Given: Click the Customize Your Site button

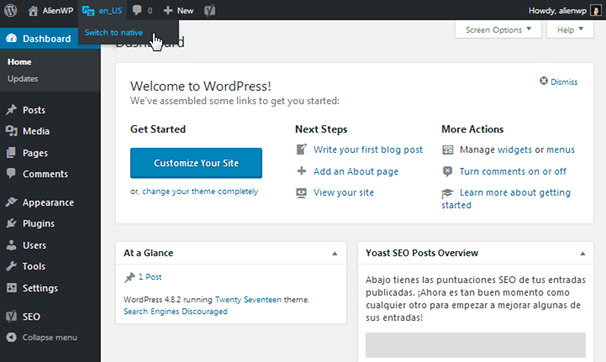Looking at the screenshot, I should 196,163.
